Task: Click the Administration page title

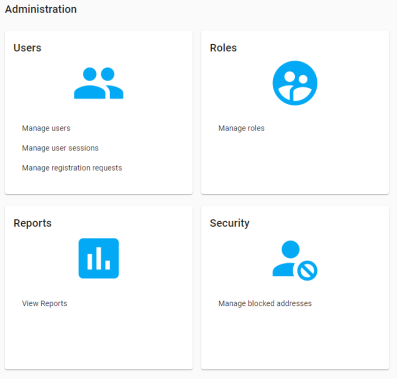Action: [41, 9]
